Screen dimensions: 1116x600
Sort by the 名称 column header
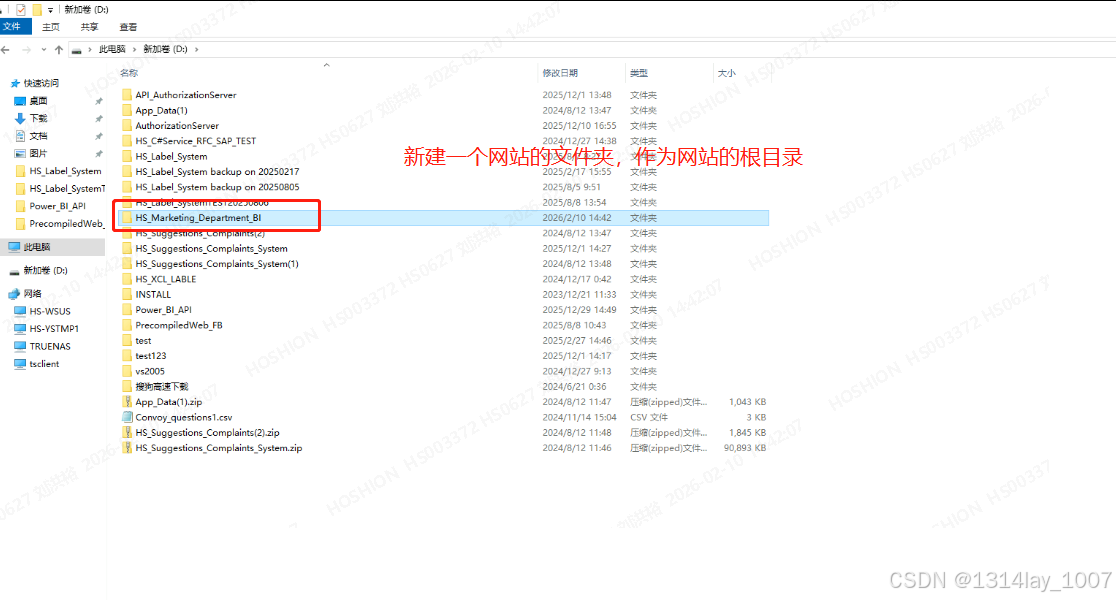(x=129, y=73)
